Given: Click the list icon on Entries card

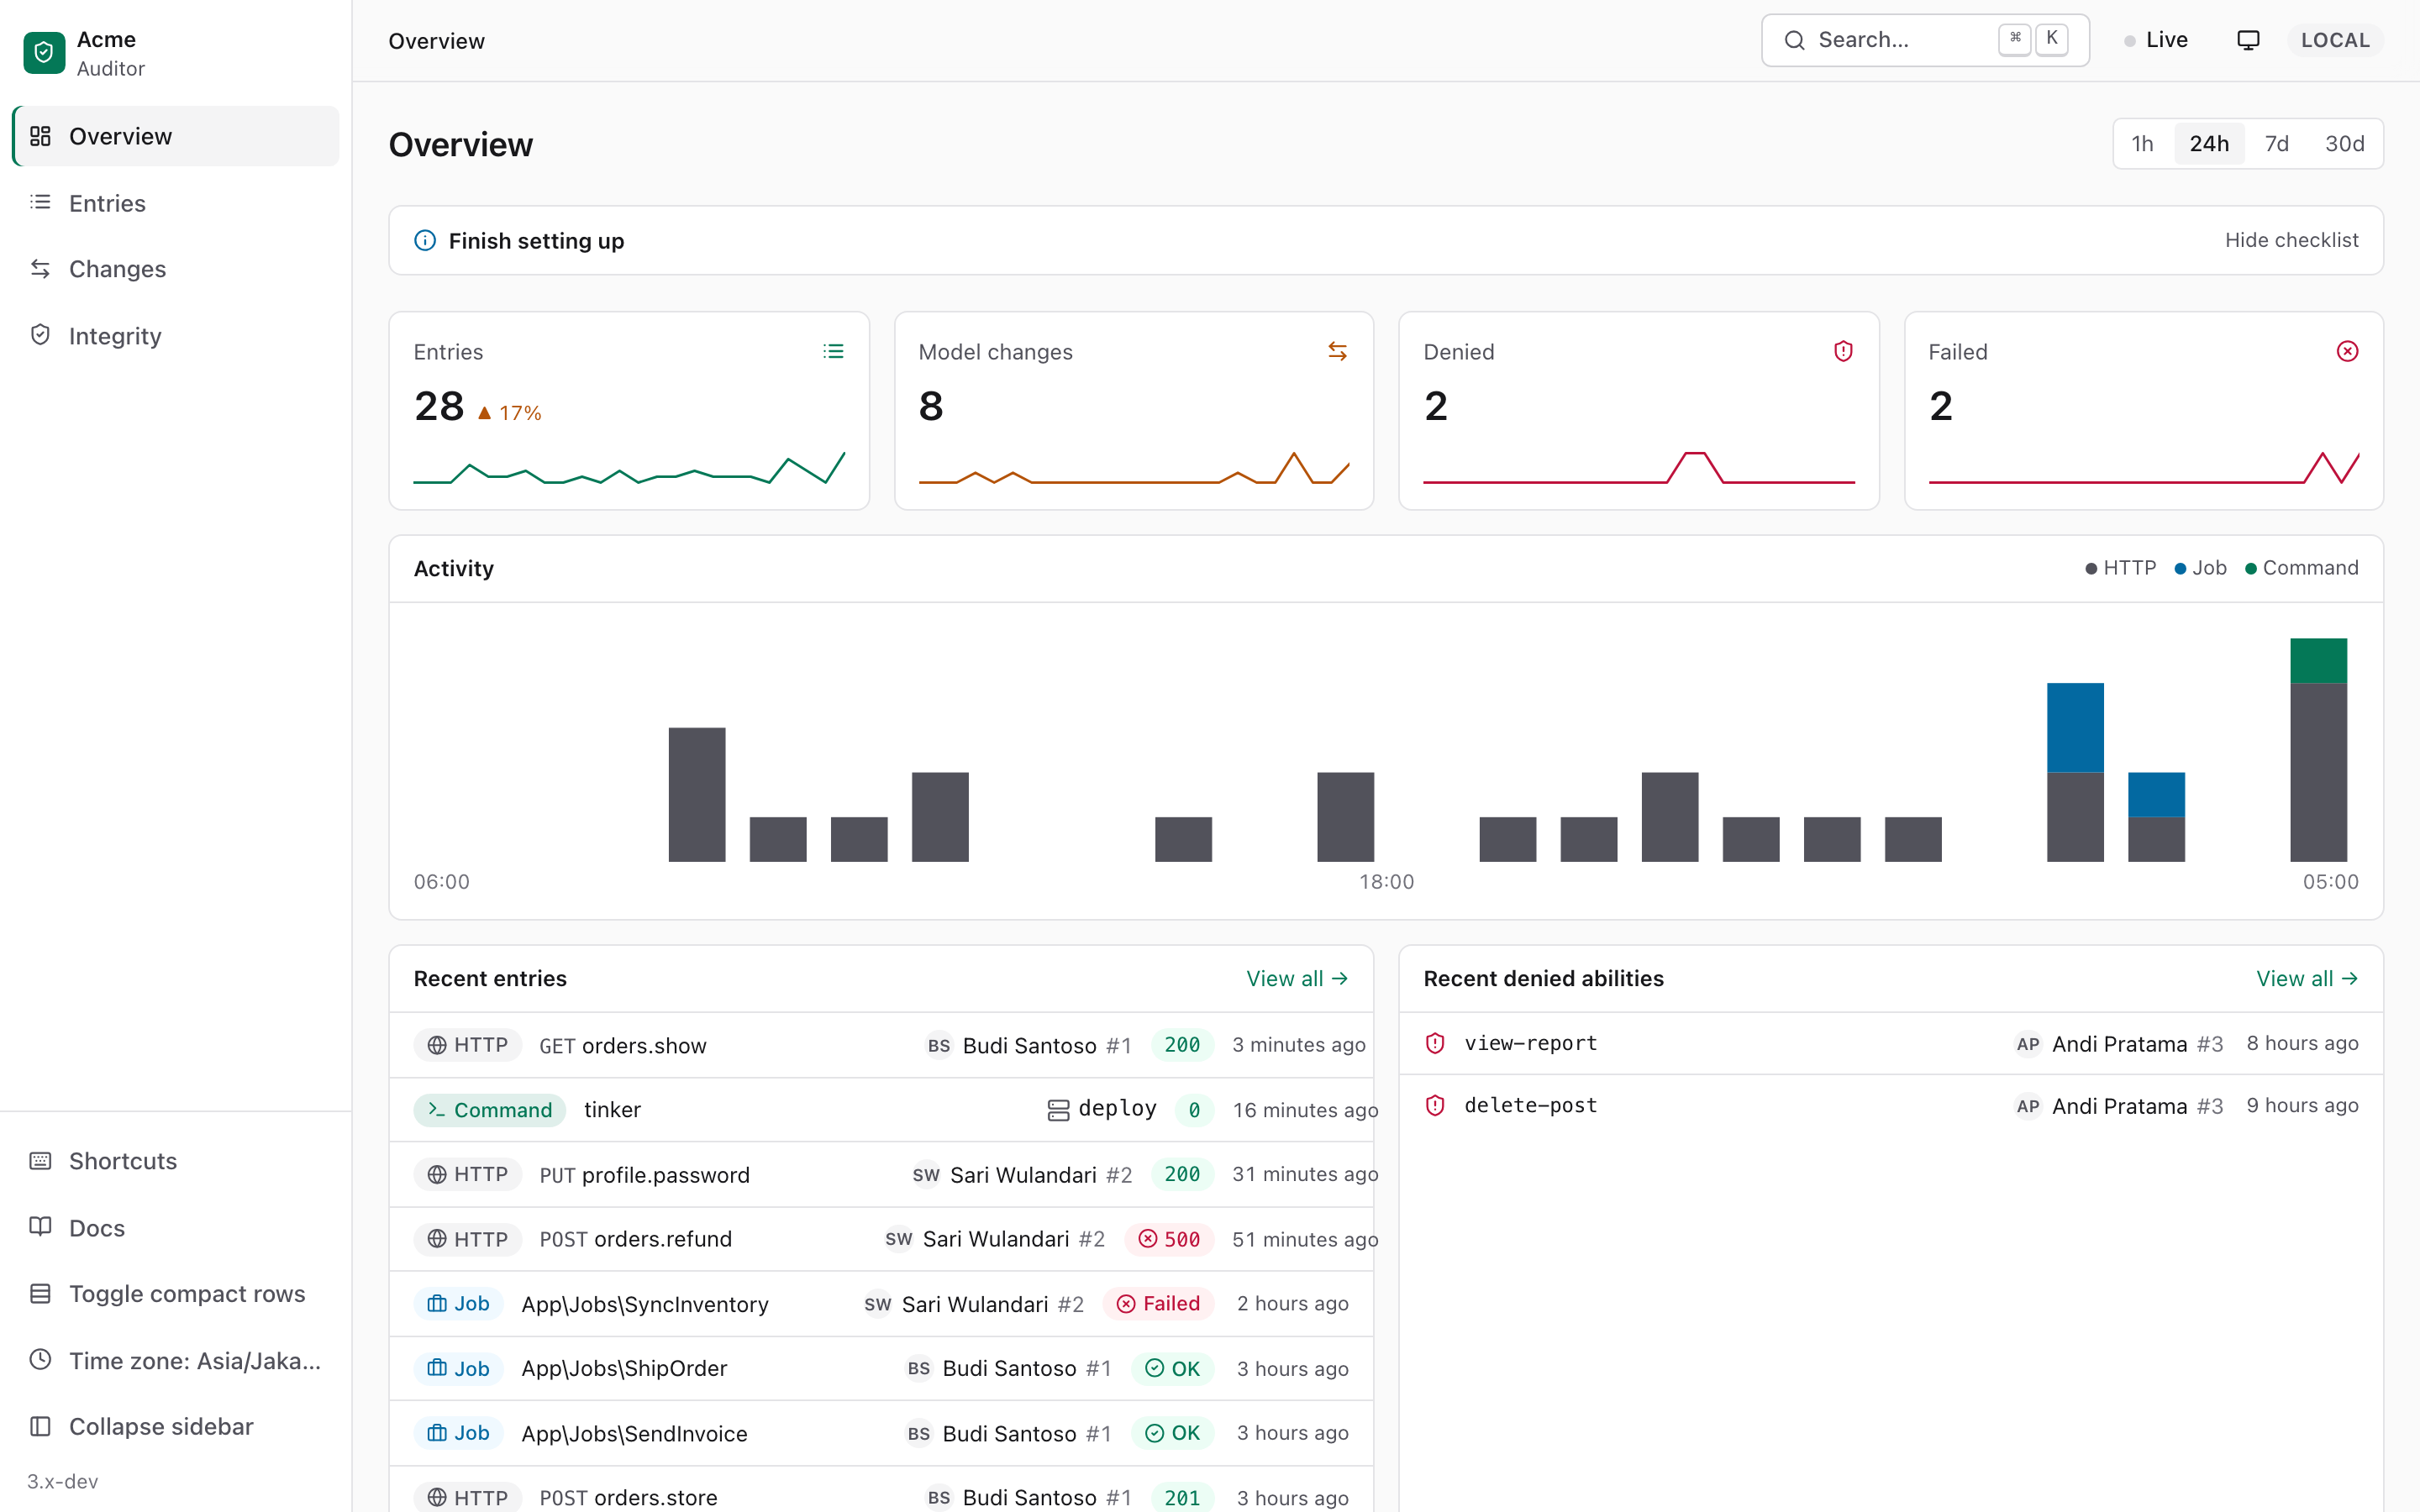Looking at the screenshot, I should [x=833, y=351].
